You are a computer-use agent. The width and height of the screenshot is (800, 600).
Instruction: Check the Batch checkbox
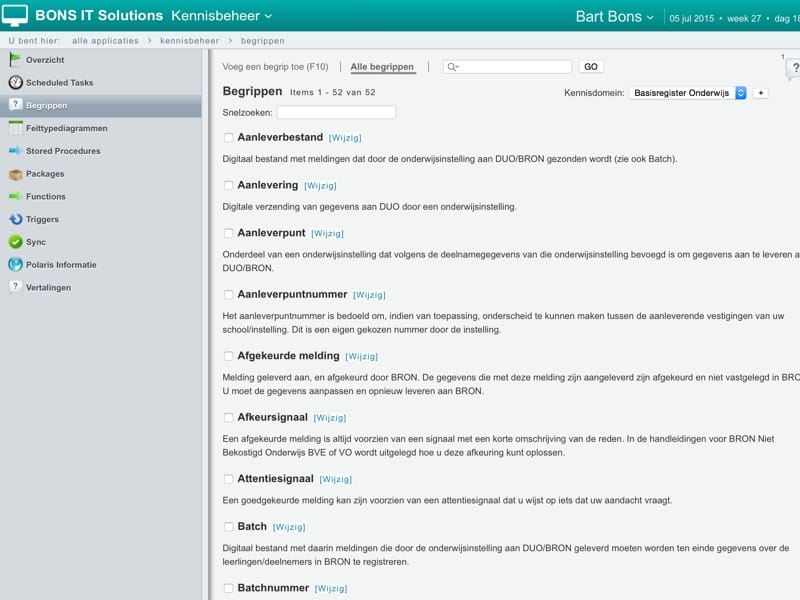[x=229, y=527]
